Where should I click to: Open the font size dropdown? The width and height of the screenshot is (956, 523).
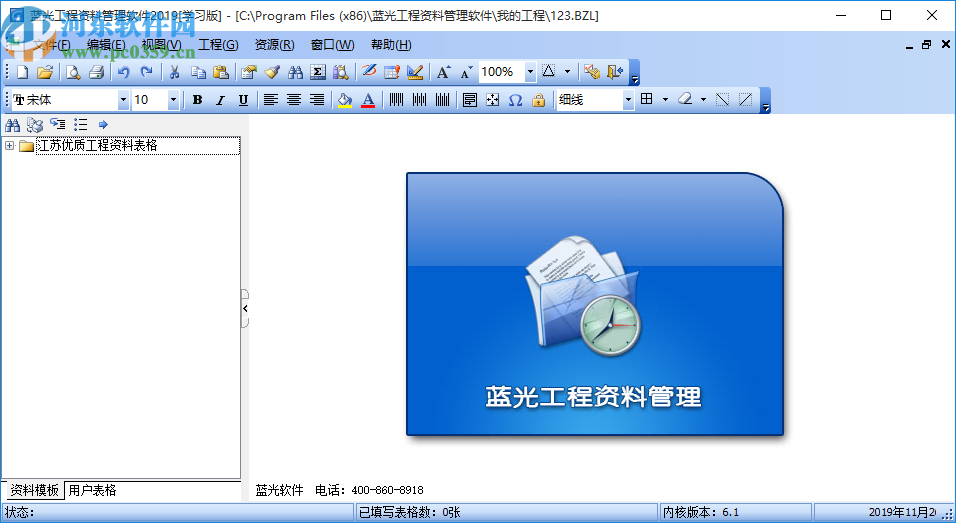coord(173,99)
